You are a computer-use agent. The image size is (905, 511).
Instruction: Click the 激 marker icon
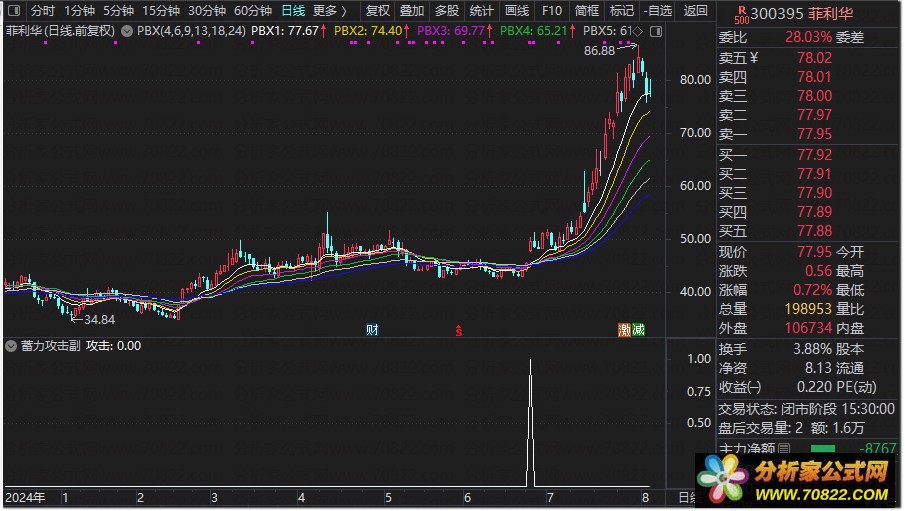(624, 330)
